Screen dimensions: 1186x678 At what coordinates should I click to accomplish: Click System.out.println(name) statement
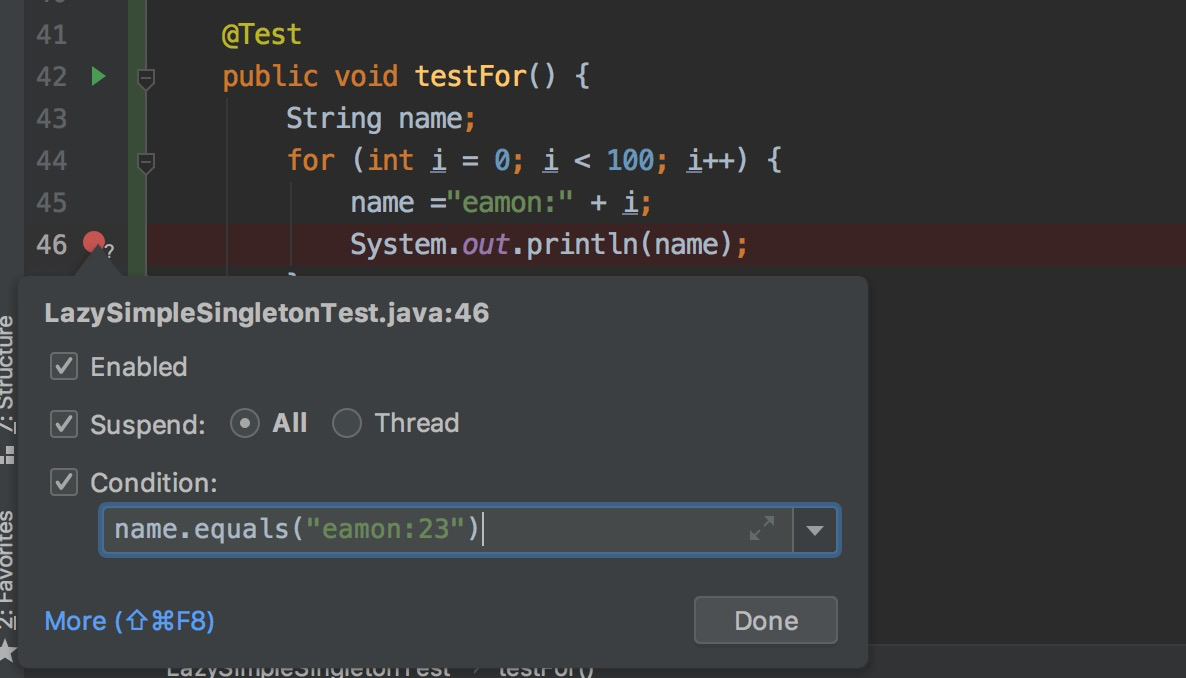pyautogui.click(x=549, y=244)
